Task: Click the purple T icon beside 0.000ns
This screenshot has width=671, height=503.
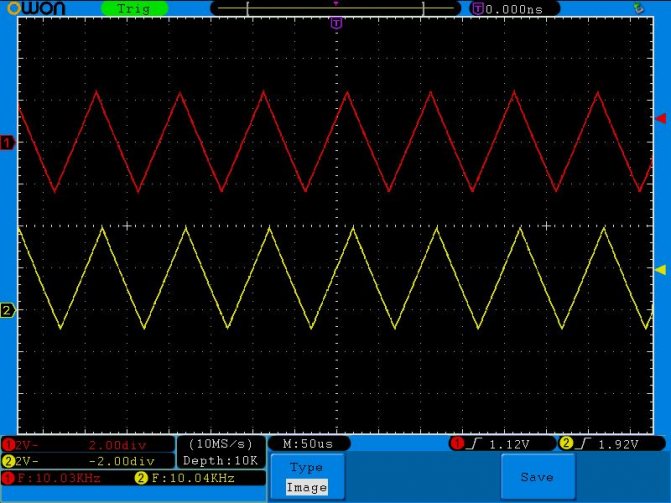Action: click(477, 9)
